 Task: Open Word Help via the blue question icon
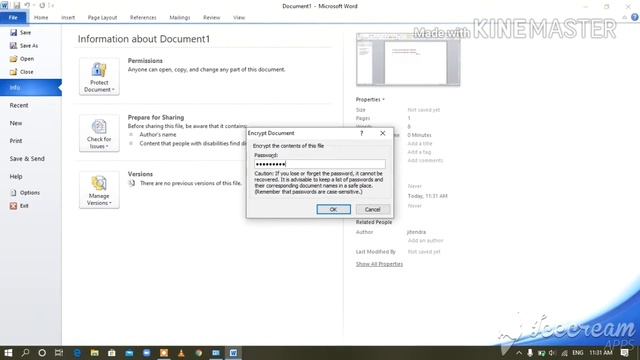tap(634, 17)
